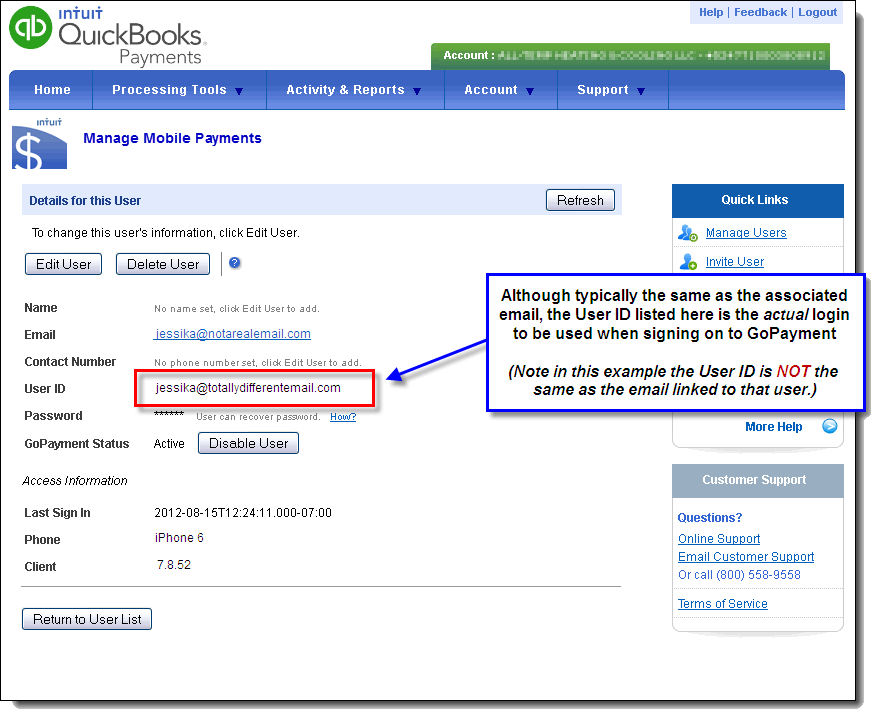Click the Manage Users person icon
This screenshot has width=872, height=717.
point(688,233)
